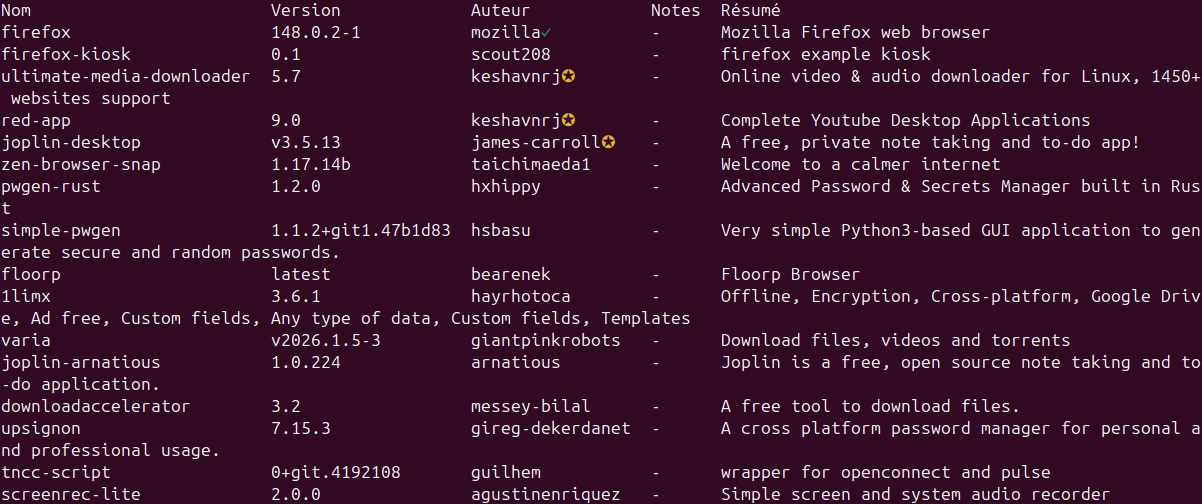Click the screenrec-lite package name
This screenshot has height=504, width=1202.
point(70,494)
